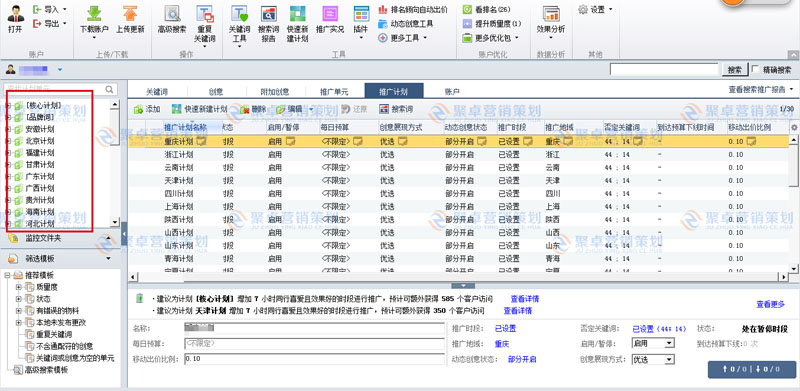
Task: Click 已设置 link for 推广时段
Action: 505,329
